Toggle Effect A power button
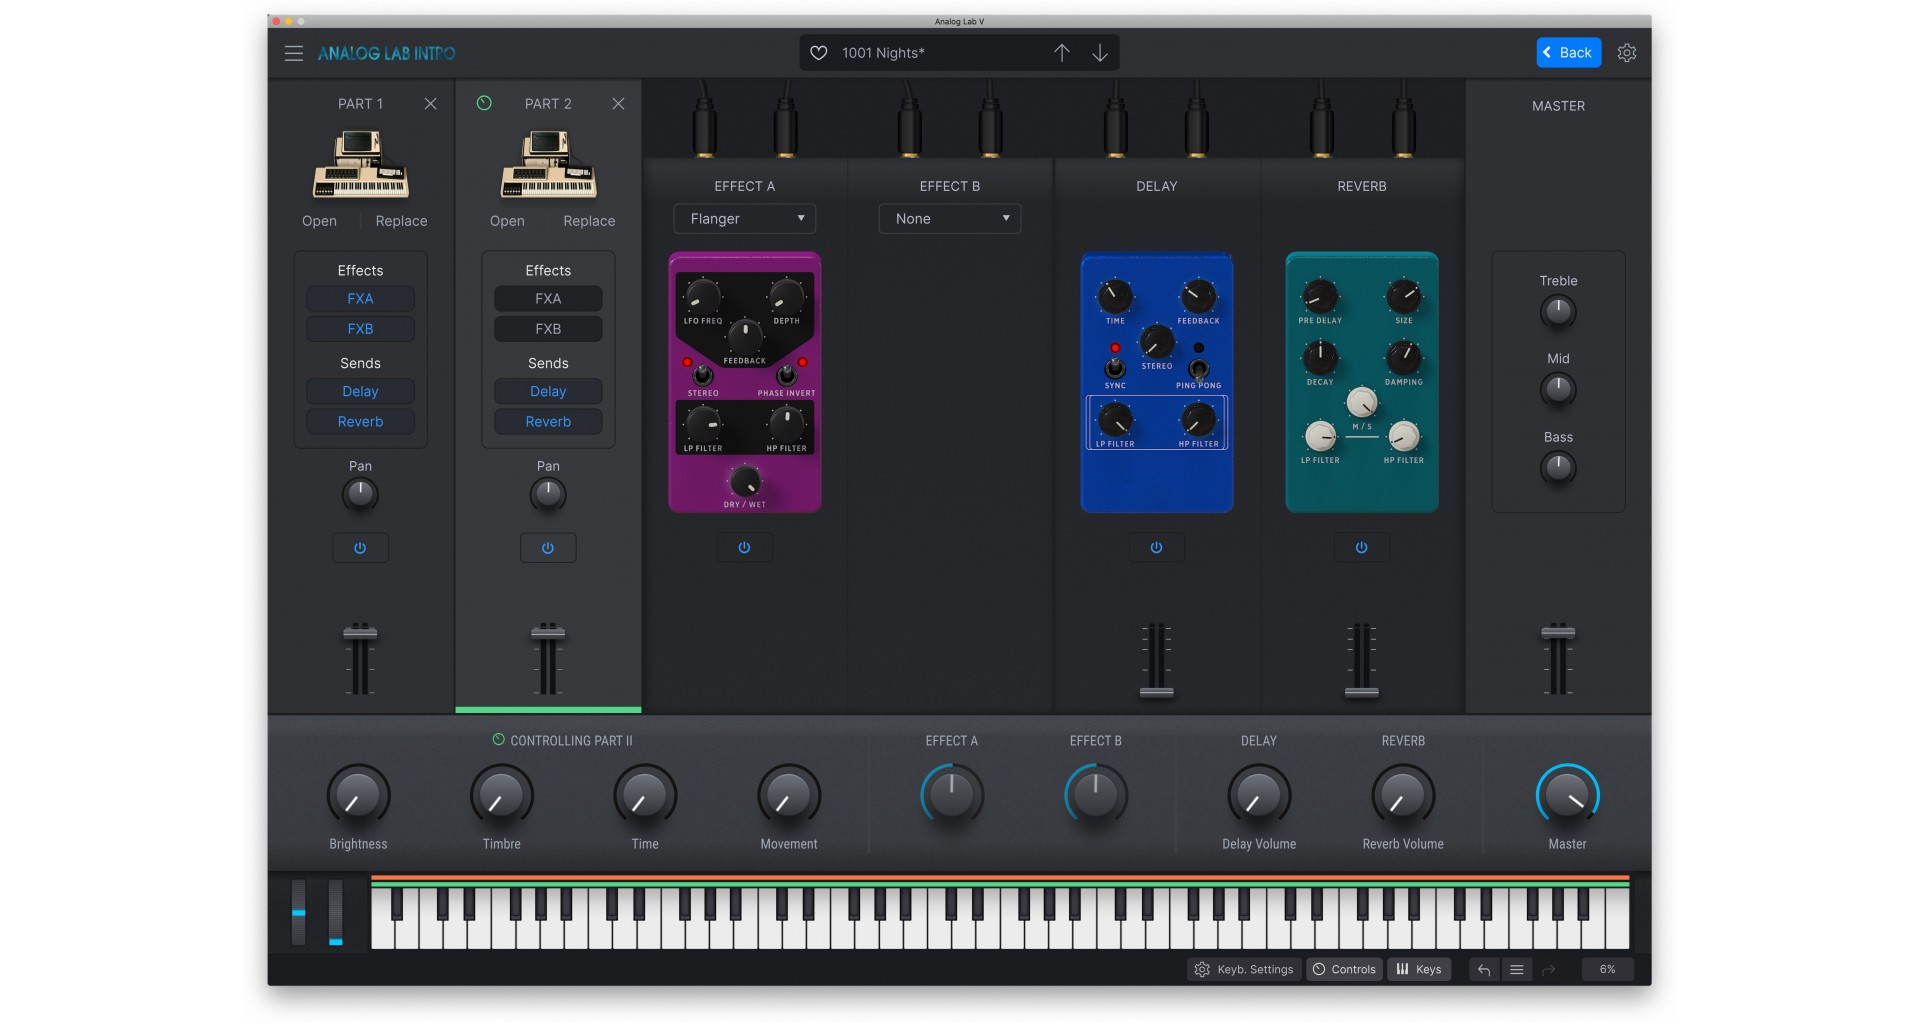The width and height of the screenshot is (1920, 1023). pyautogui.click(x=744, y=548)
